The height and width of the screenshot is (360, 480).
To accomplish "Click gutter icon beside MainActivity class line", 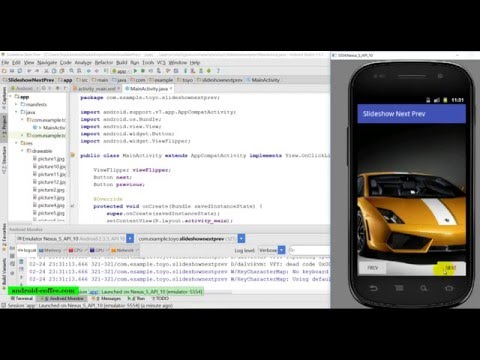I will [x=72, y=155].
